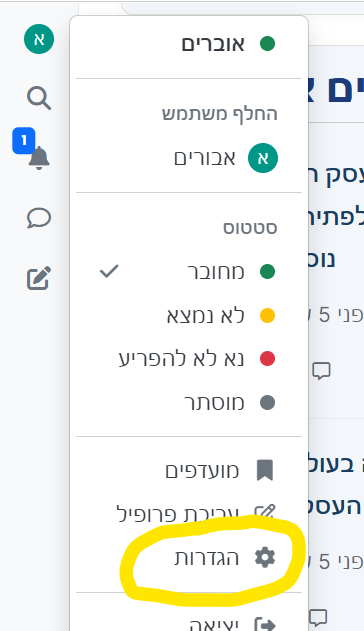Open the chat speech bubble icon
This screenshot has width=364, height=631.
(39, 218)
